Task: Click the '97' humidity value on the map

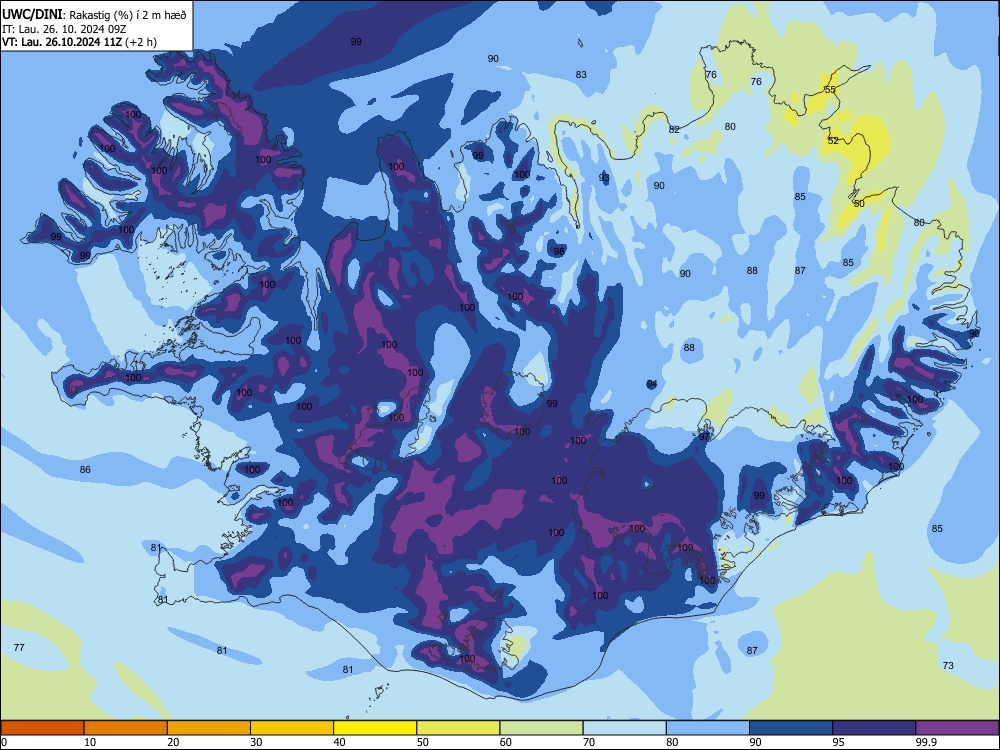Action: tap(704, 438)
